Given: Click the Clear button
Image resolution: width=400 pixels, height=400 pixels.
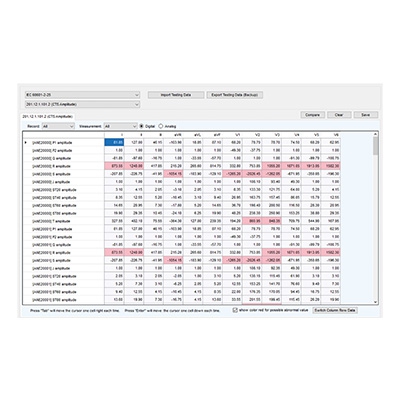Looking at the screenshot, I should coord(339,115).
